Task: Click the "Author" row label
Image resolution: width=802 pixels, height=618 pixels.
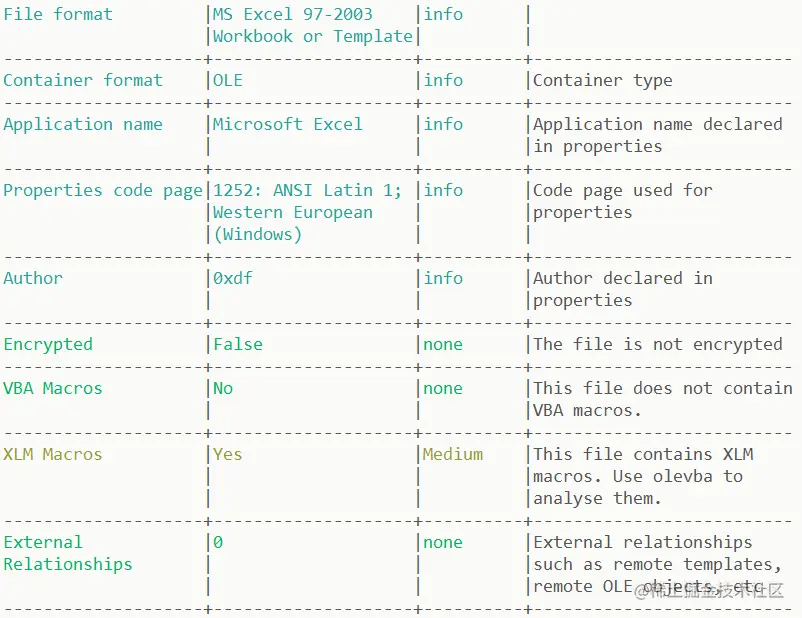Action: point(33,278)
